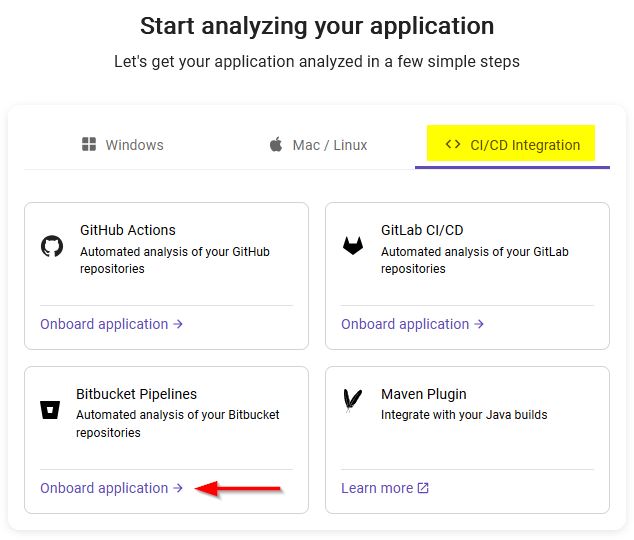
Task: Select the GitHub Actions card title
Action: (x=128, y=230)
